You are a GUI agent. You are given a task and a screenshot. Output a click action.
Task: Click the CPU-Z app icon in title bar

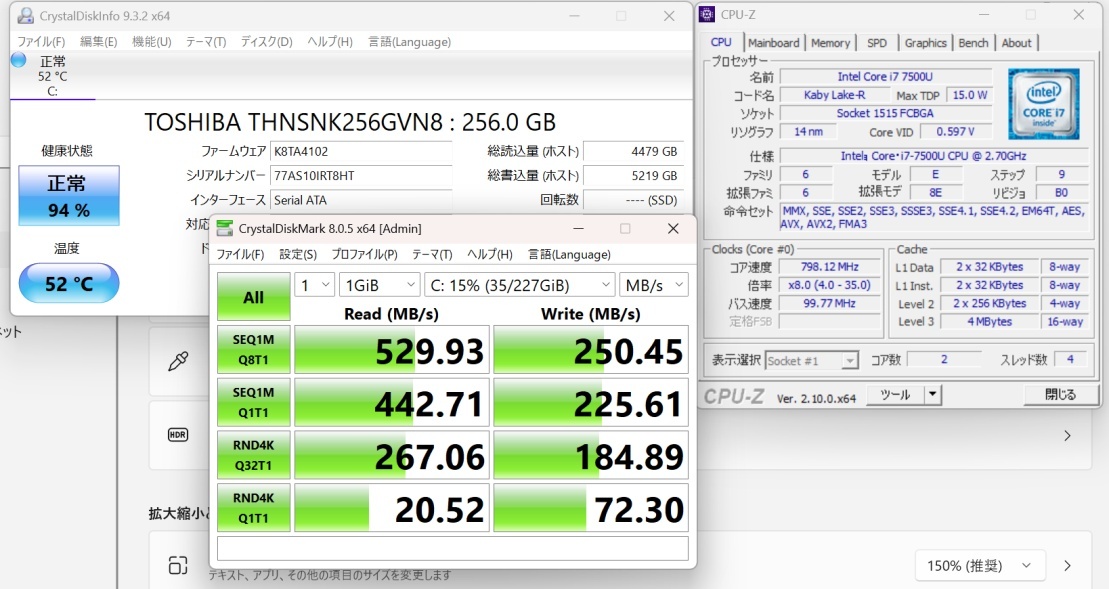(x=707, y=14)
